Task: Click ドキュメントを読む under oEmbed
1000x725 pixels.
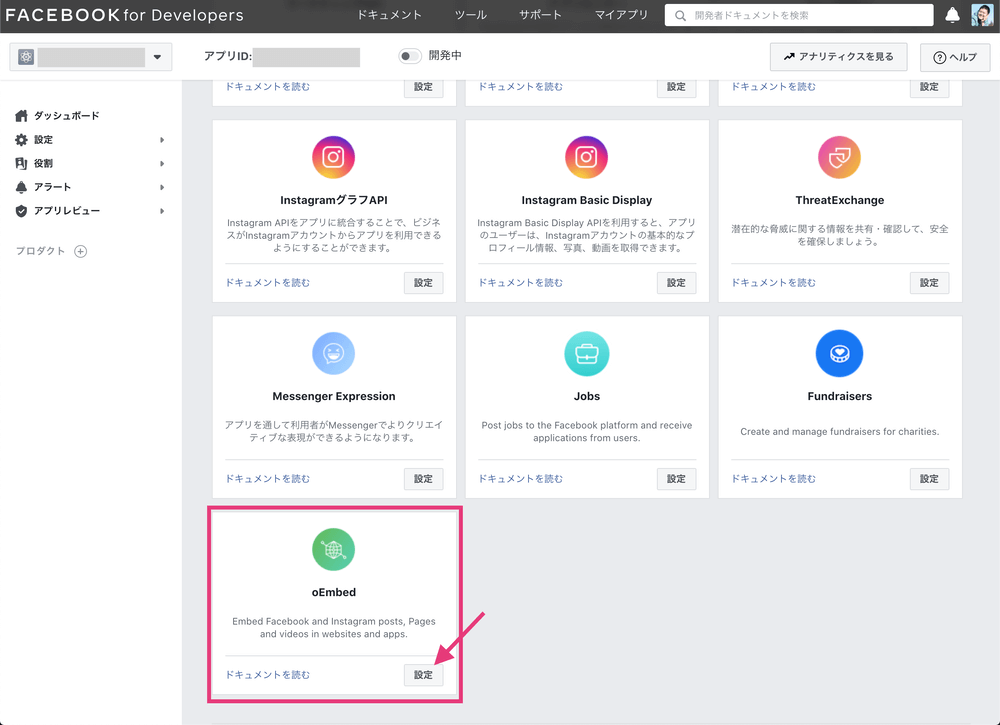Action: pos(266,675)
